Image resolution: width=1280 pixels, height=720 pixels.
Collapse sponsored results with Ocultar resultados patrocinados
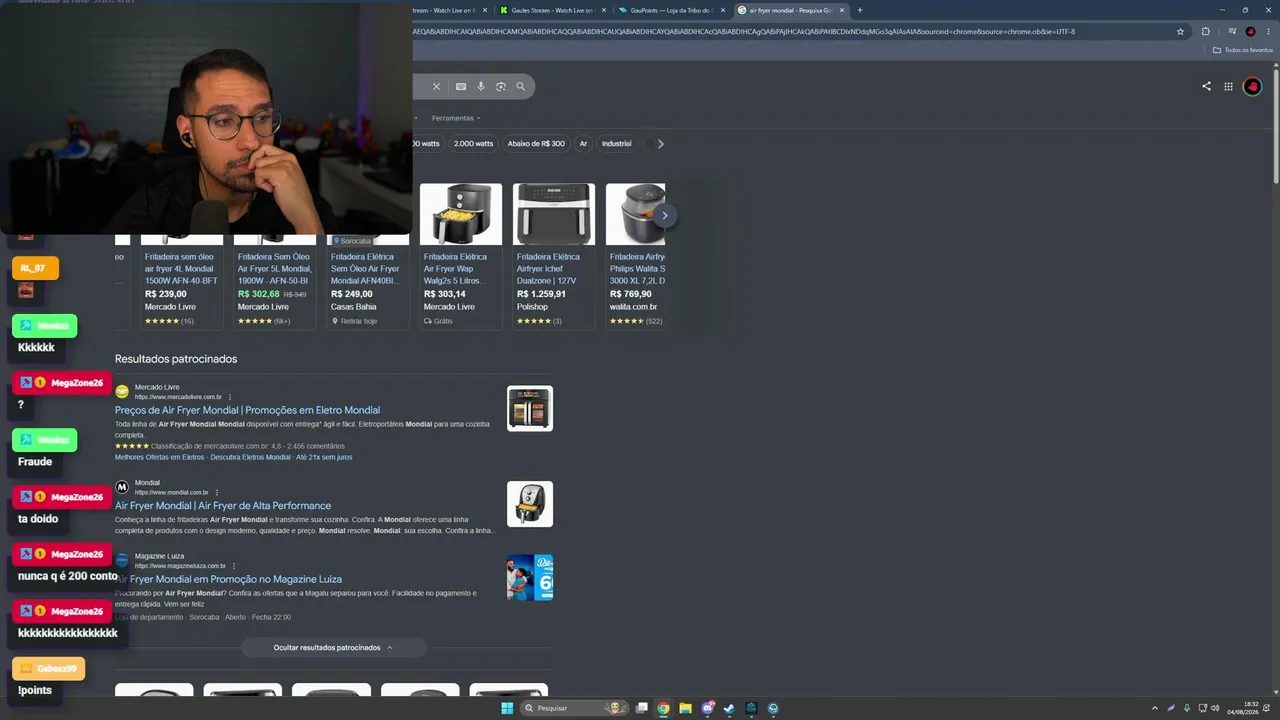[333, 648]
